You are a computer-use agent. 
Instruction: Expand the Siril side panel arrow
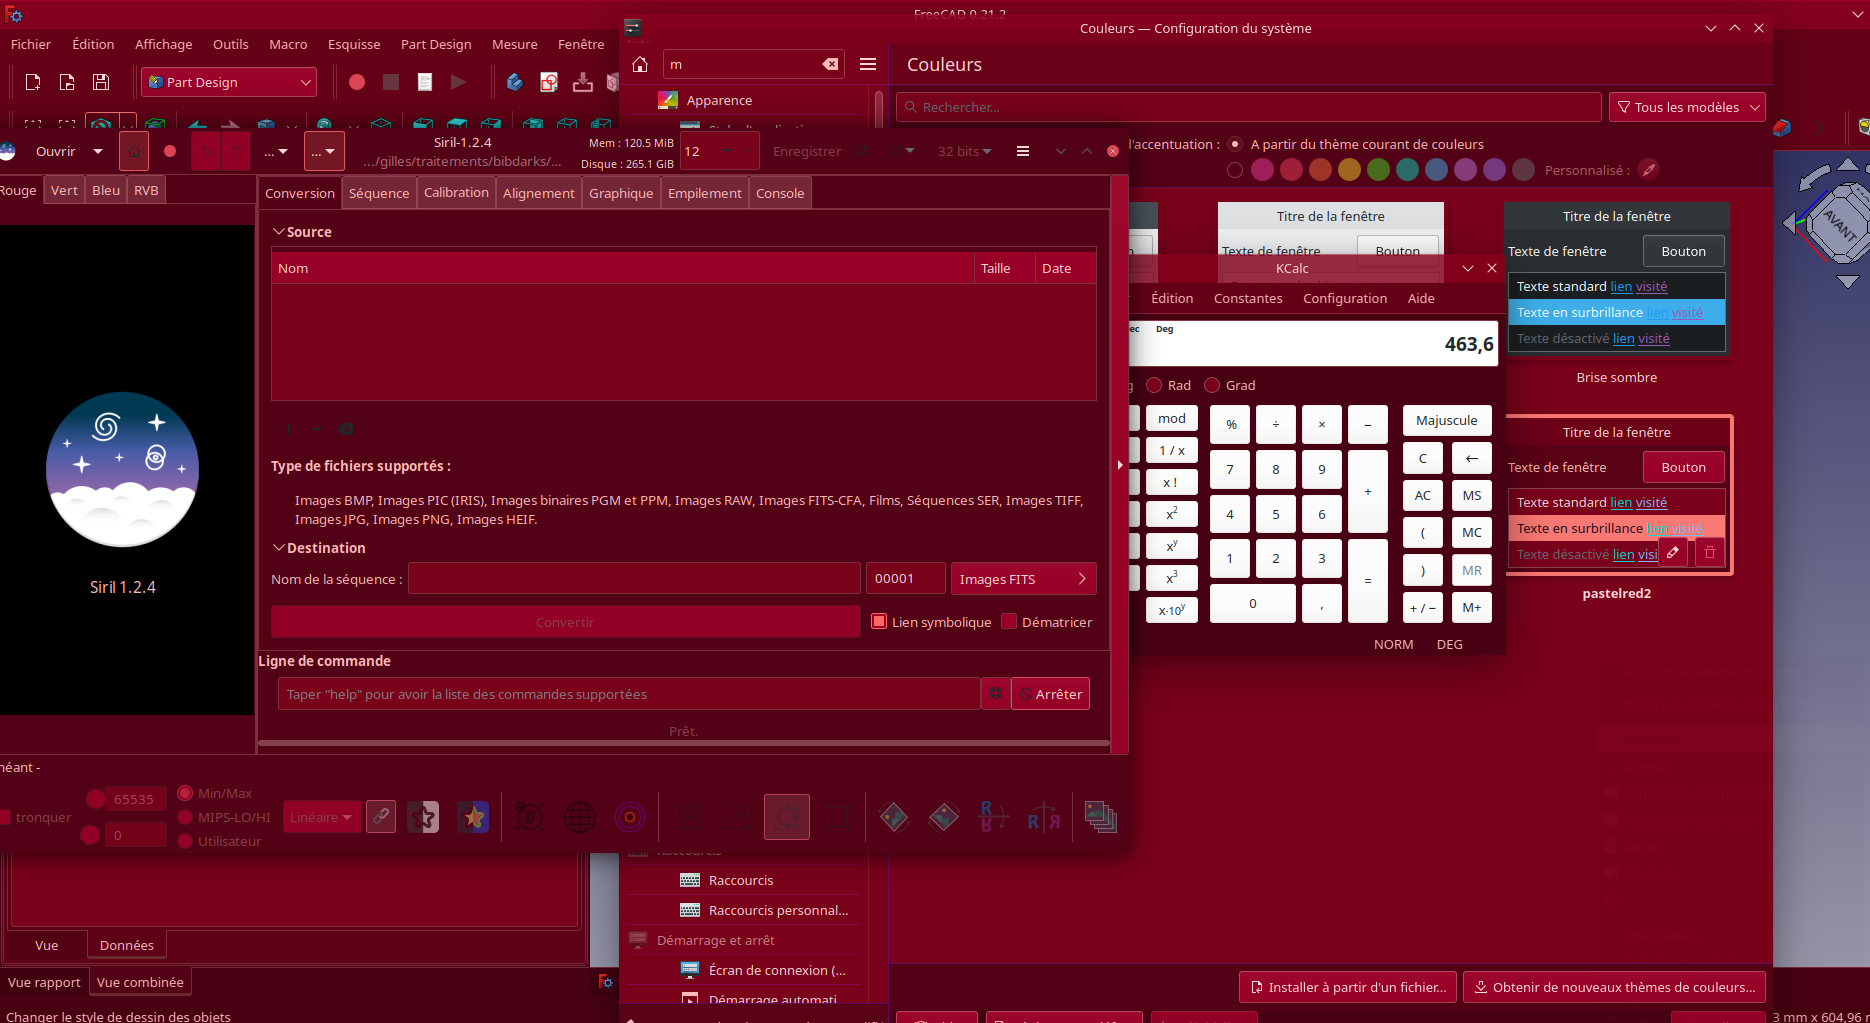pyautogui.click(x=1120, y=465)
